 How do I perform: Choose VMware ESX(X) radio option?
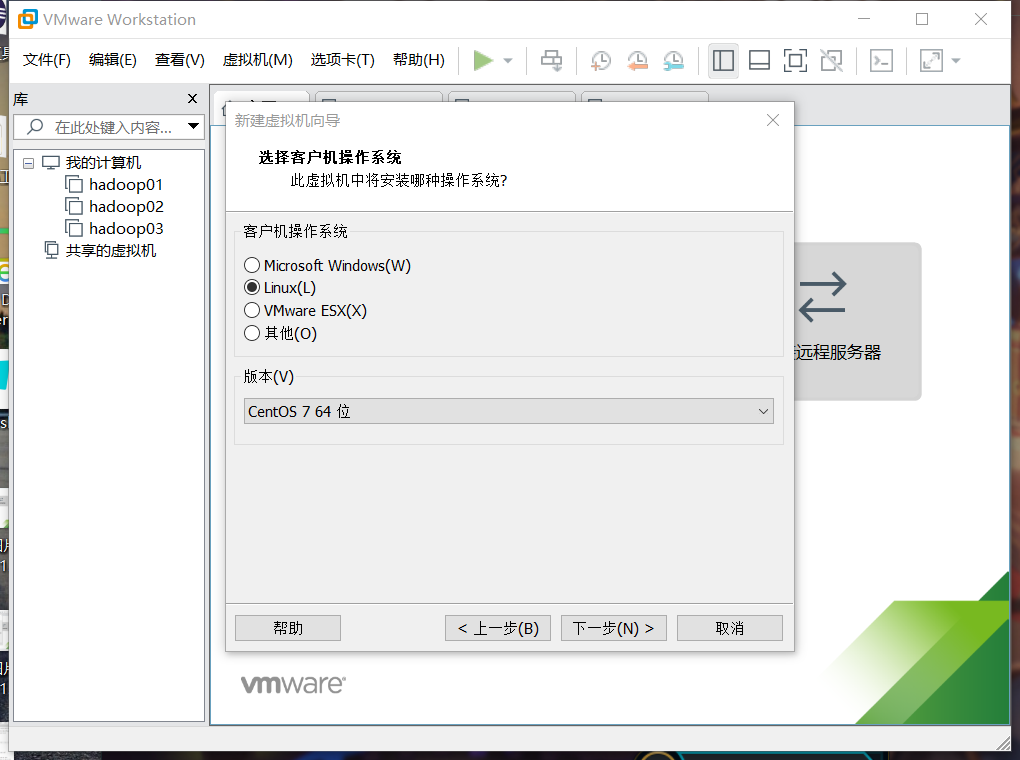point(305,310)
